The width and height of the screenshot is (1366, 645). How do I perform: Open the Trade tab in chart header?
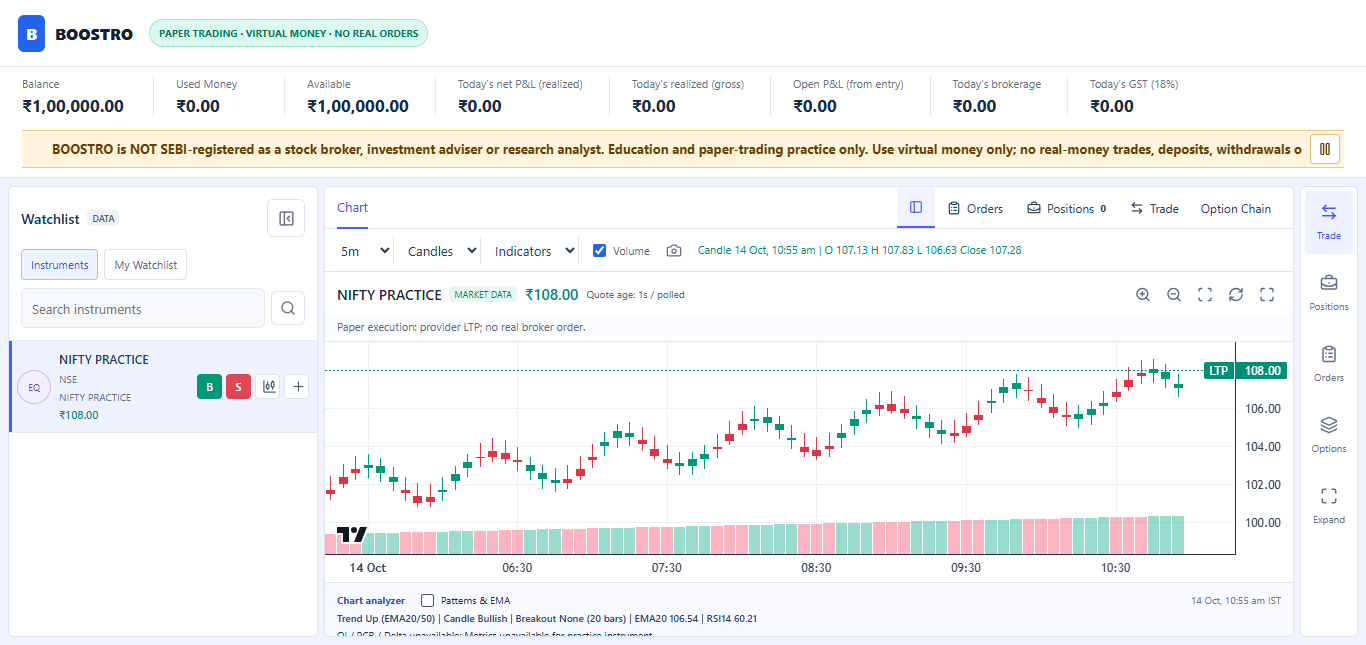pos(1155,208)
